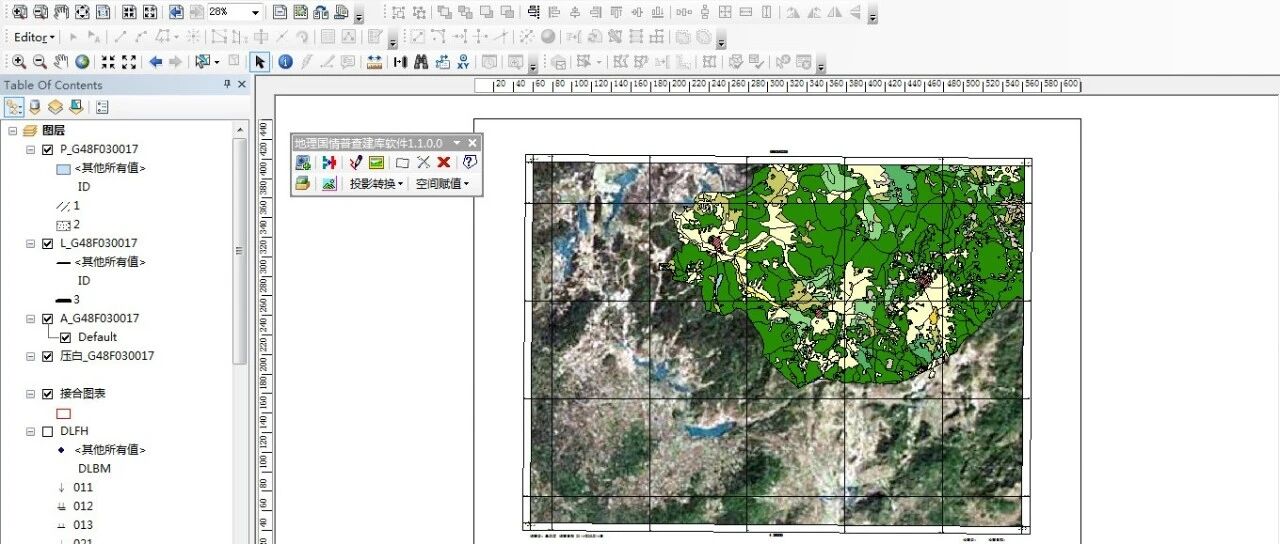Screen dimensions: 1280x544
Task: Click the Full Extent globe icon
Action: coord(82,62)
